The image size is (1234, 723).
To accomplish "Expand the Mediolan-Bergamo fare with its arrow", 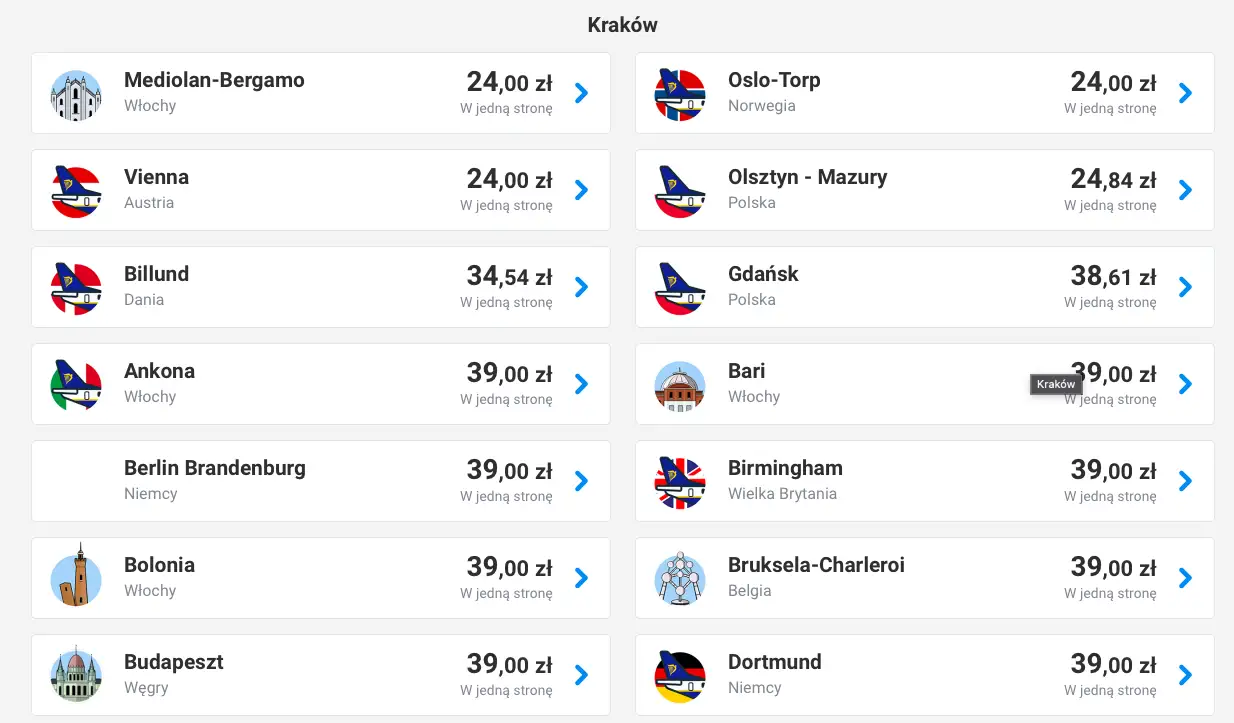I will click(582, 93).
